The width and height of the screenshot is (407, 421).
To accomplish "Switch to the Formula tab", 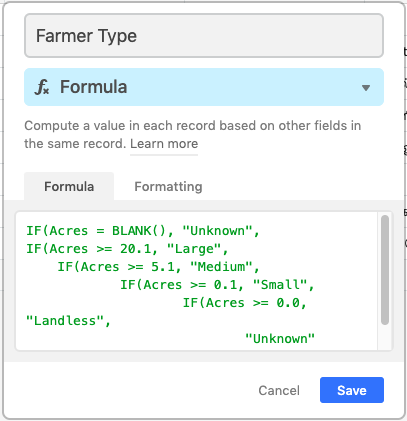I will tap(69, 186).
